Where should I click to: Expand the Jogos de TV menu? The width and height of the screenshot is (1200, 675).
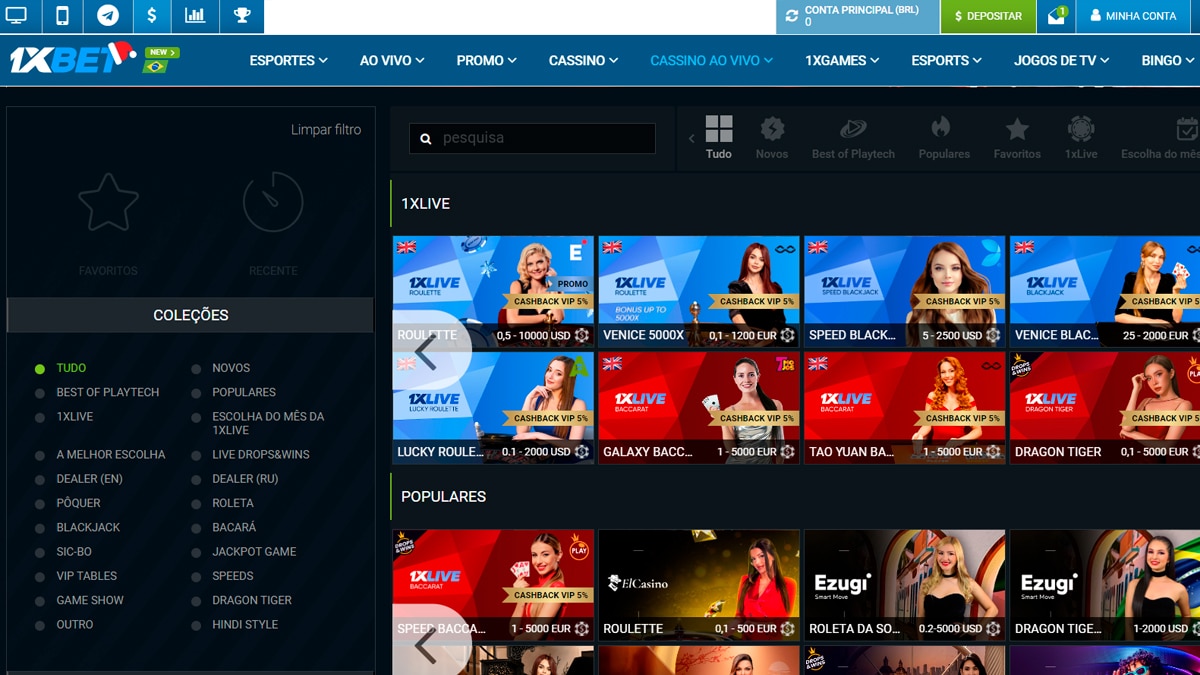coord(1061,60)
